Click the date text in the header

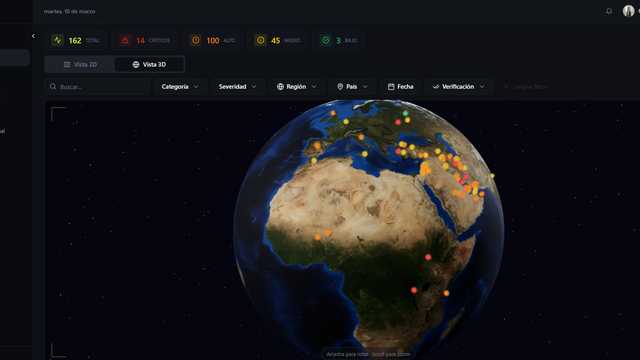(x=69, y=11)
